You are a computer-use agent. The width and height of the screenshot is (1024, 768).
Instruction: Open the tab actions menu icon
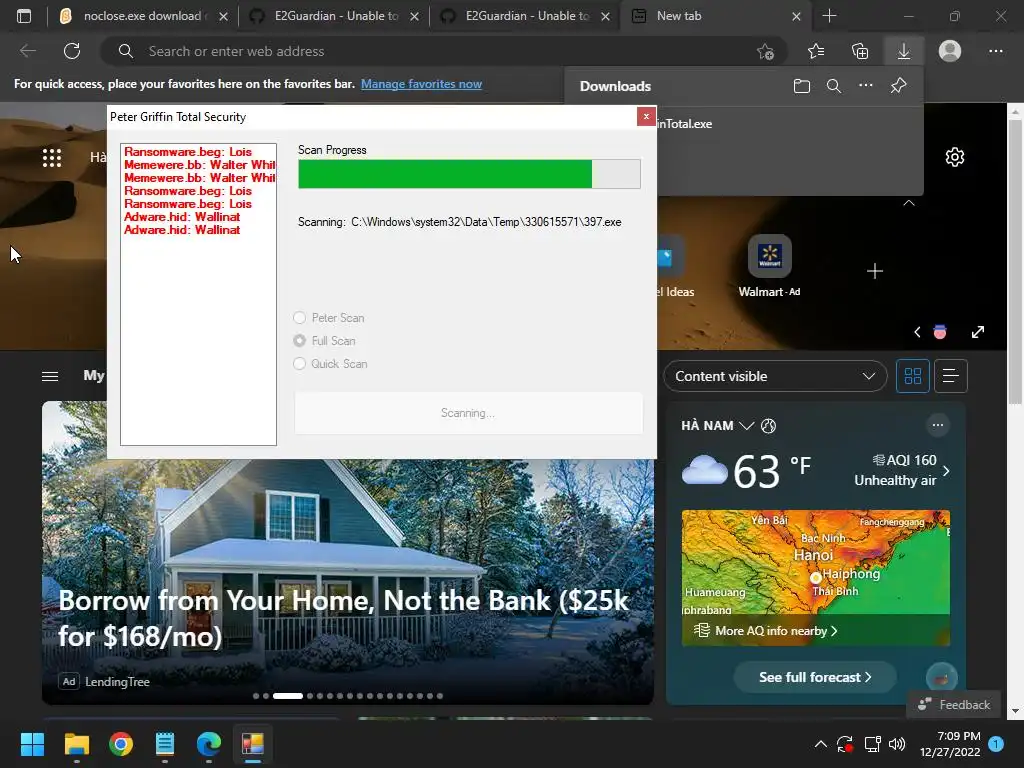tap(24, 16)
